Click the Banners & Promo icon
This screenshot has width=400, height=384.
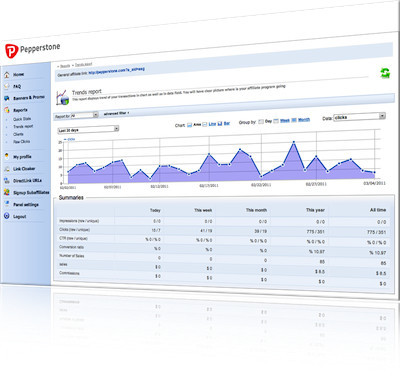tap(7, 98)
